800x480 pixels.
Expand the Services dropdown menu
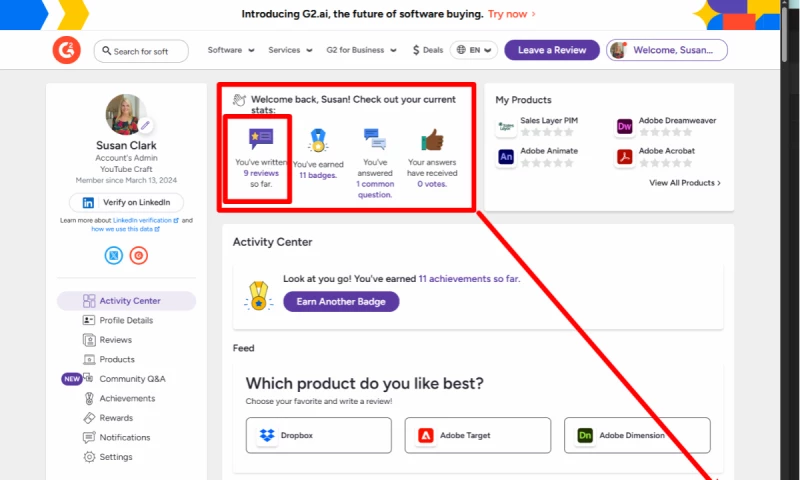[x=291, y=50]
